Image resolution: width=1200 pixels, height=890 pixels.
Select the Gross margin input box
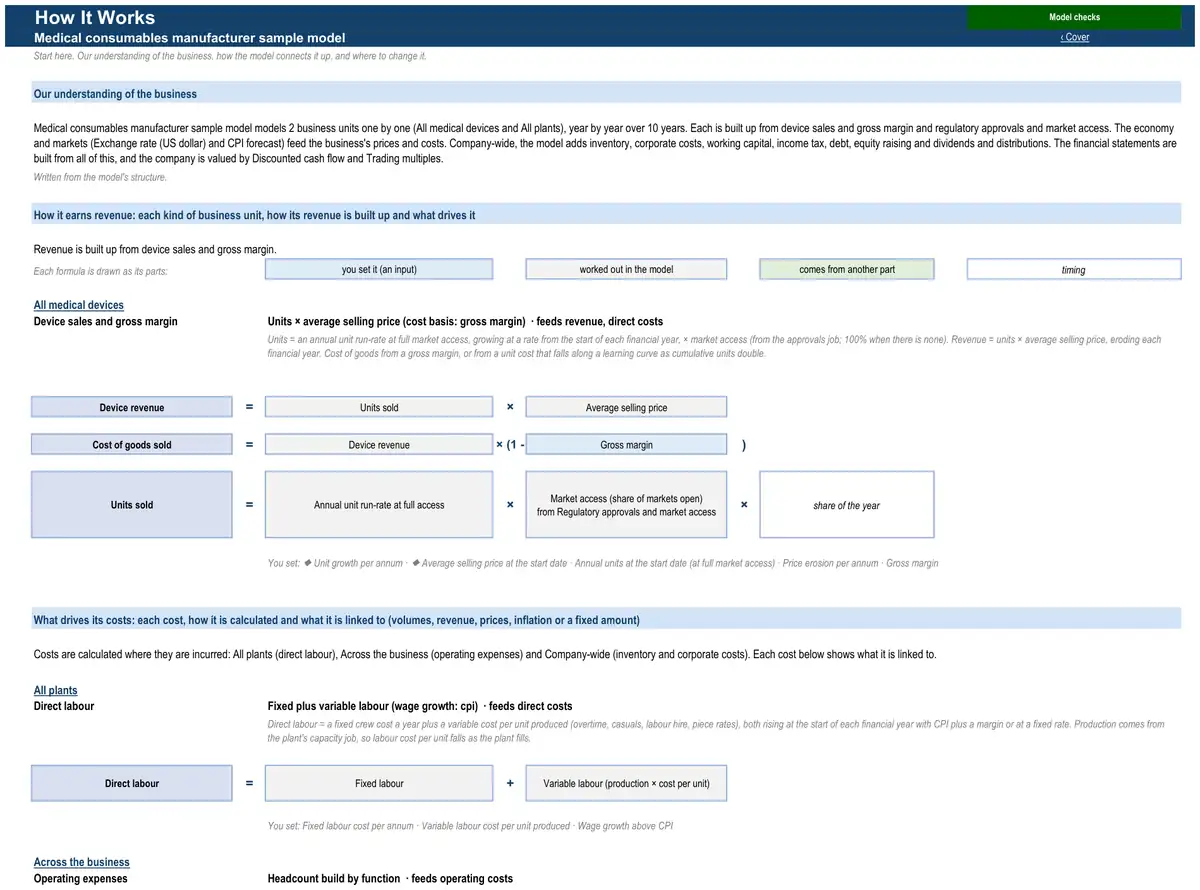(x=626, y=444)
